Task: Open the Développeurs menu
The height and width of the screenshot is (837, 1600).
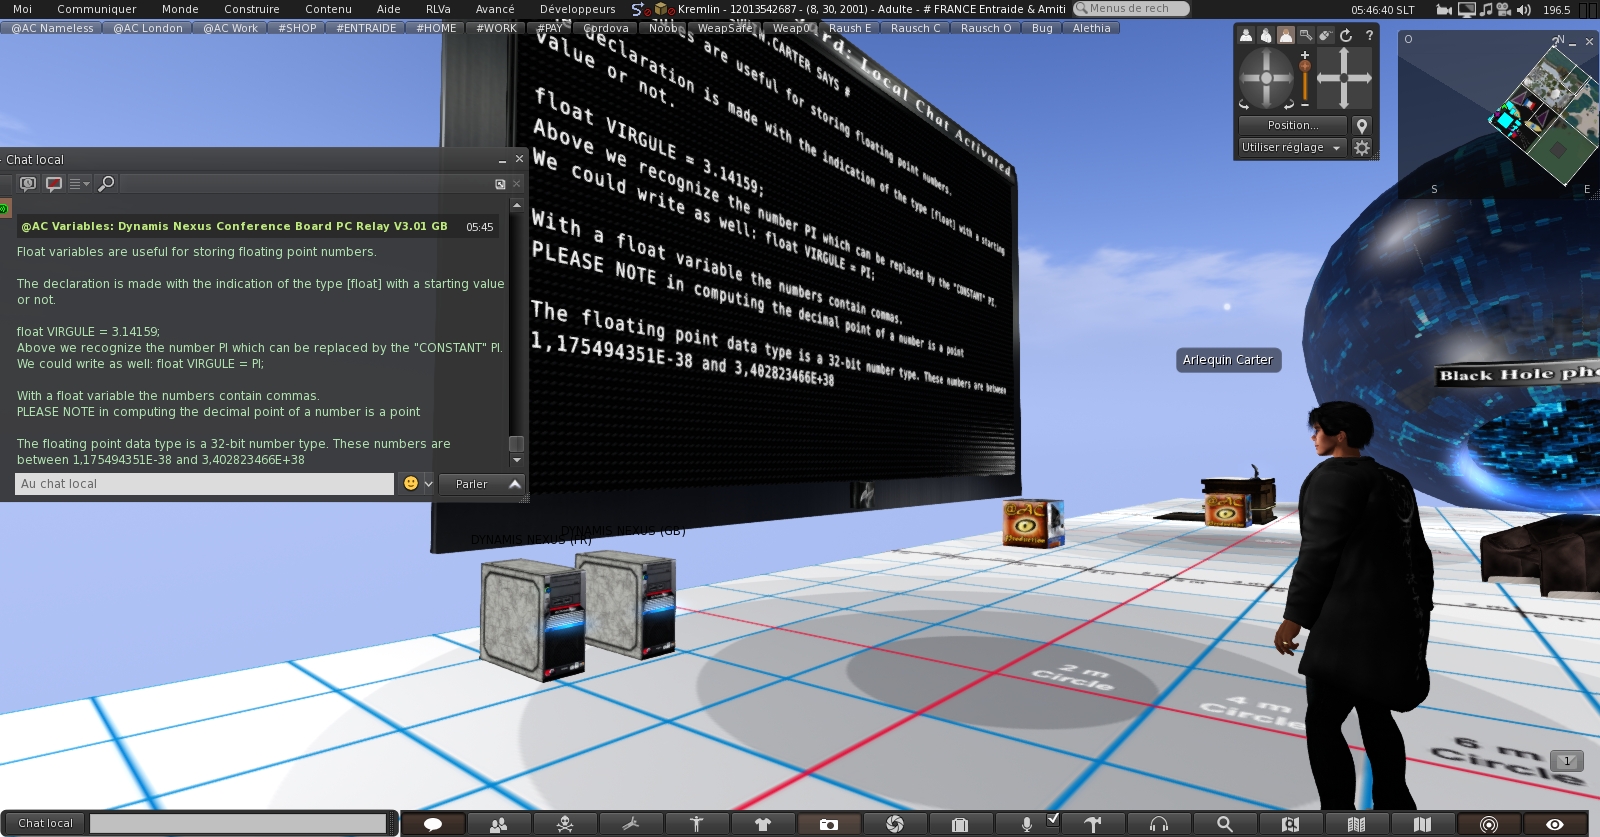Action: click(577, 9)
